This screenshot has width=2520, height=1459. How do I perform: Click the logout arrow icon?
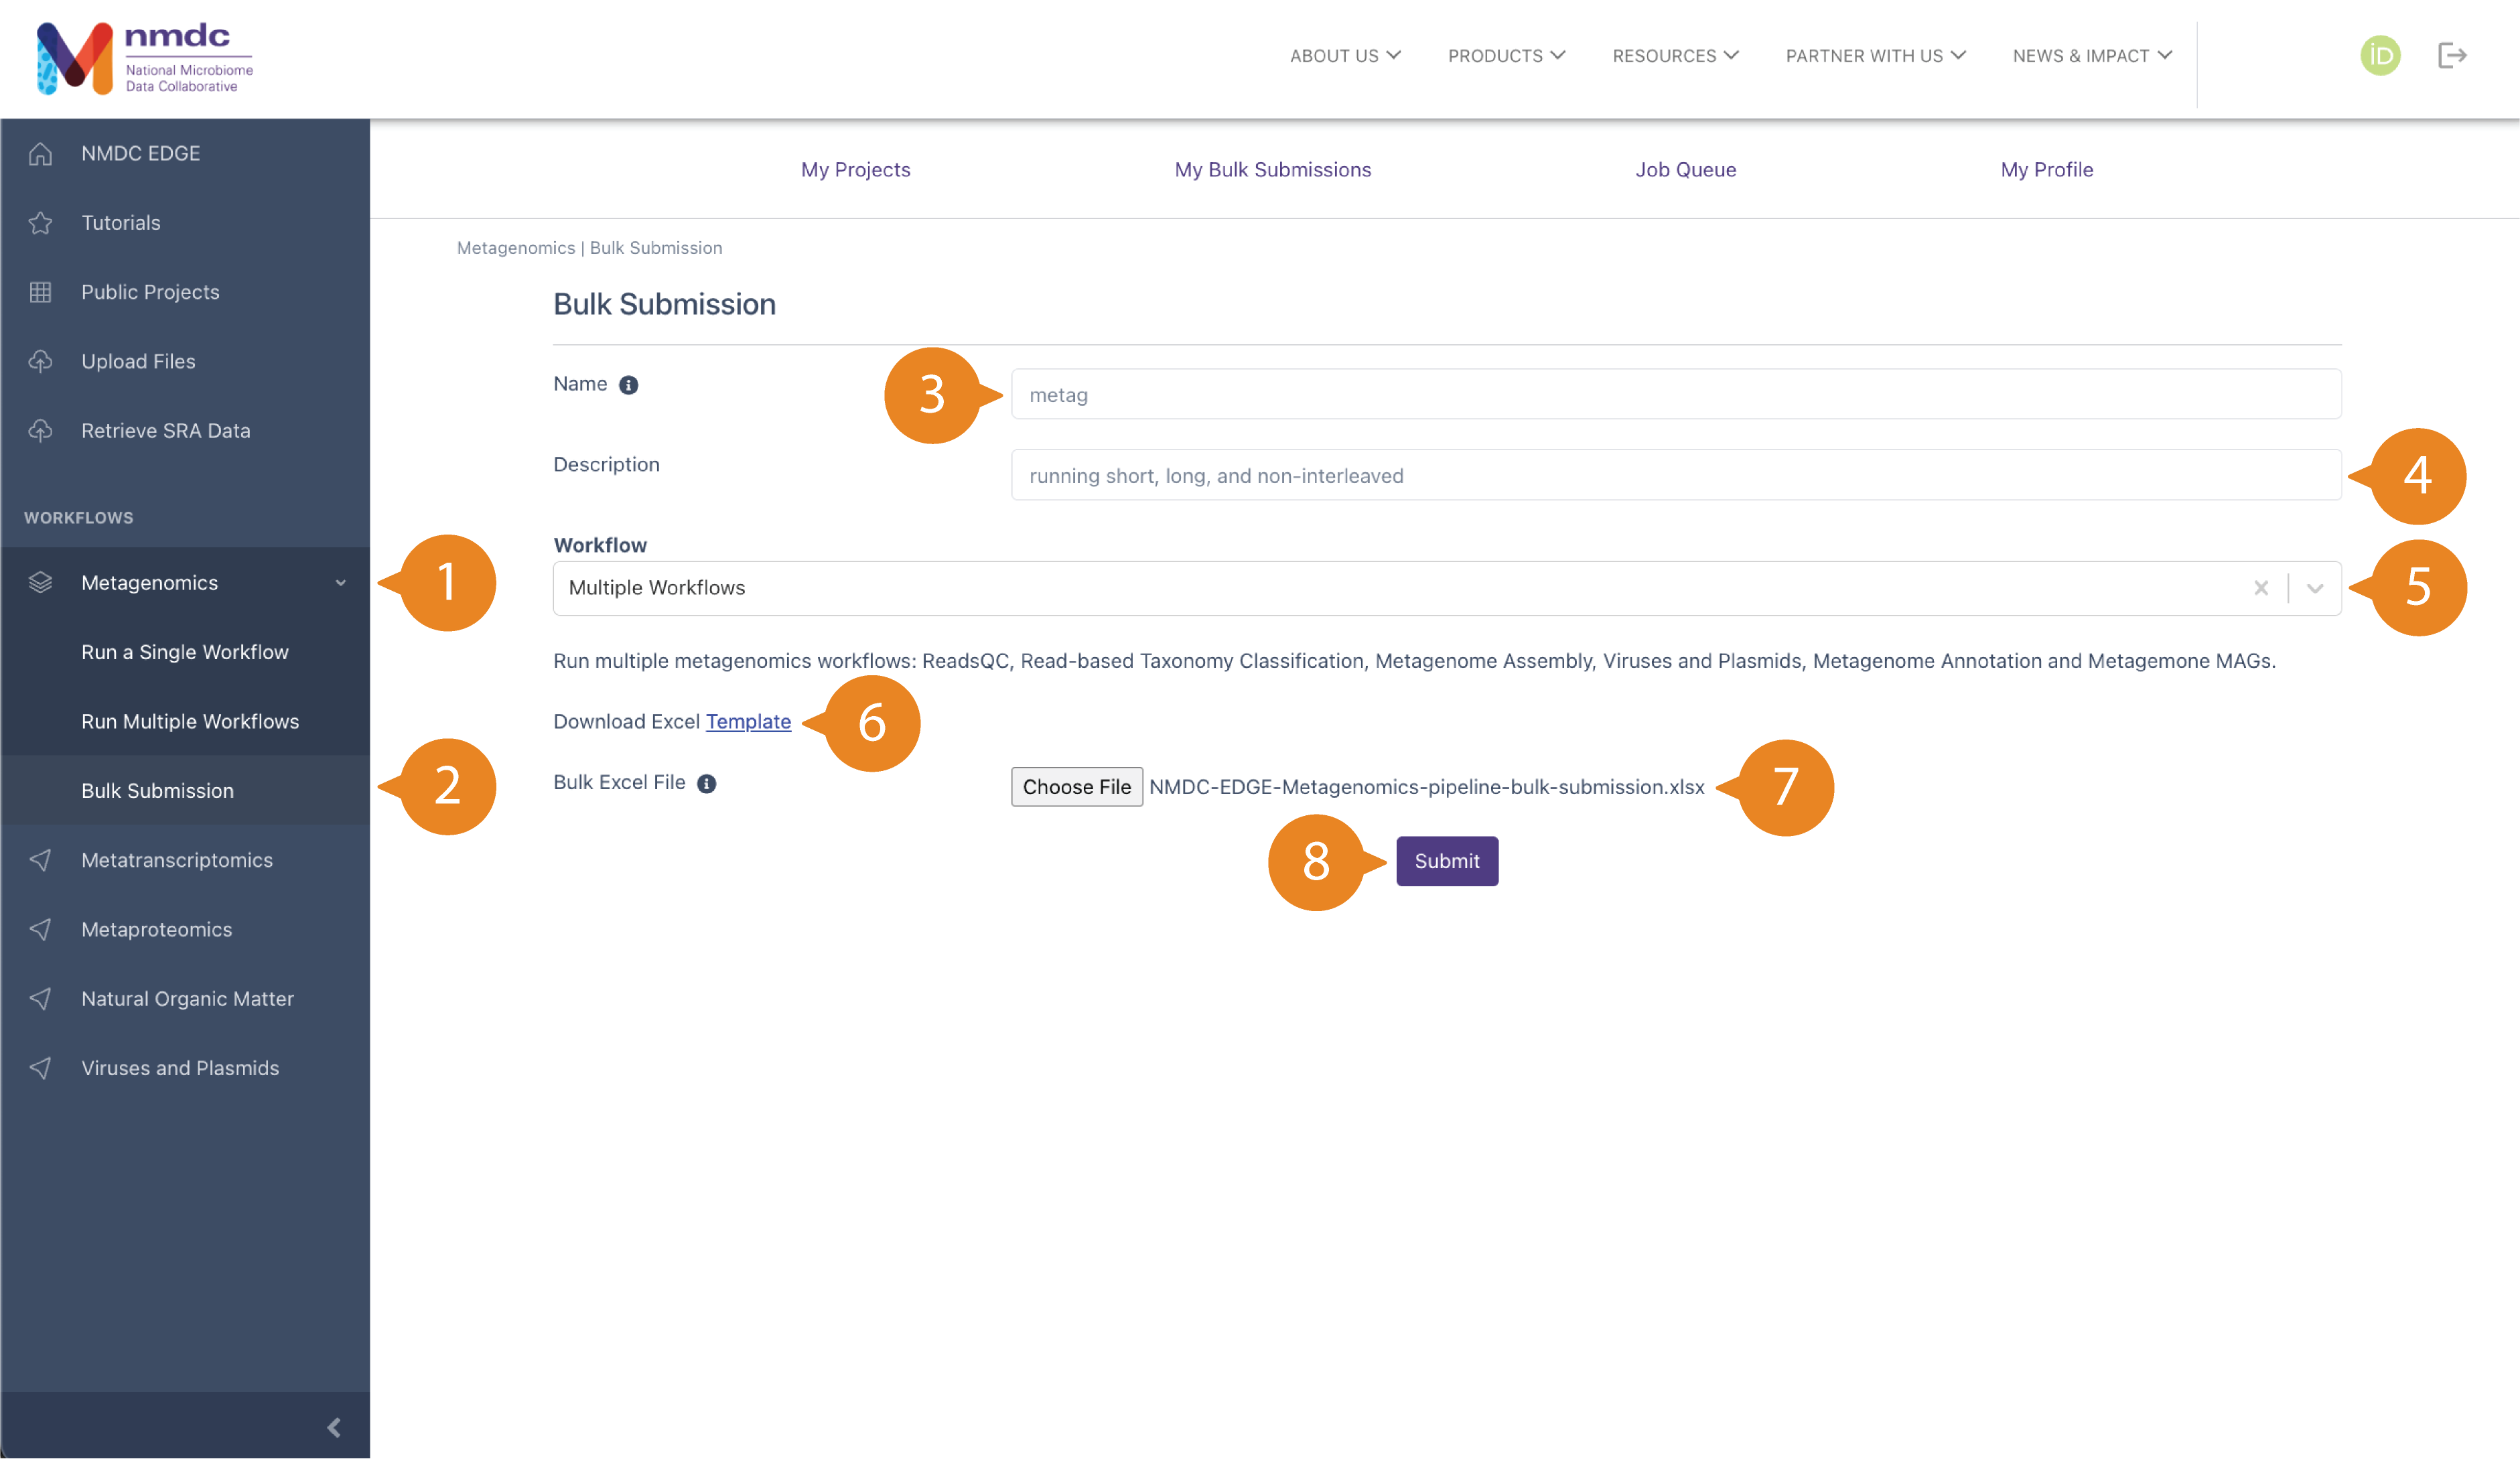(x=2452, y=55)
